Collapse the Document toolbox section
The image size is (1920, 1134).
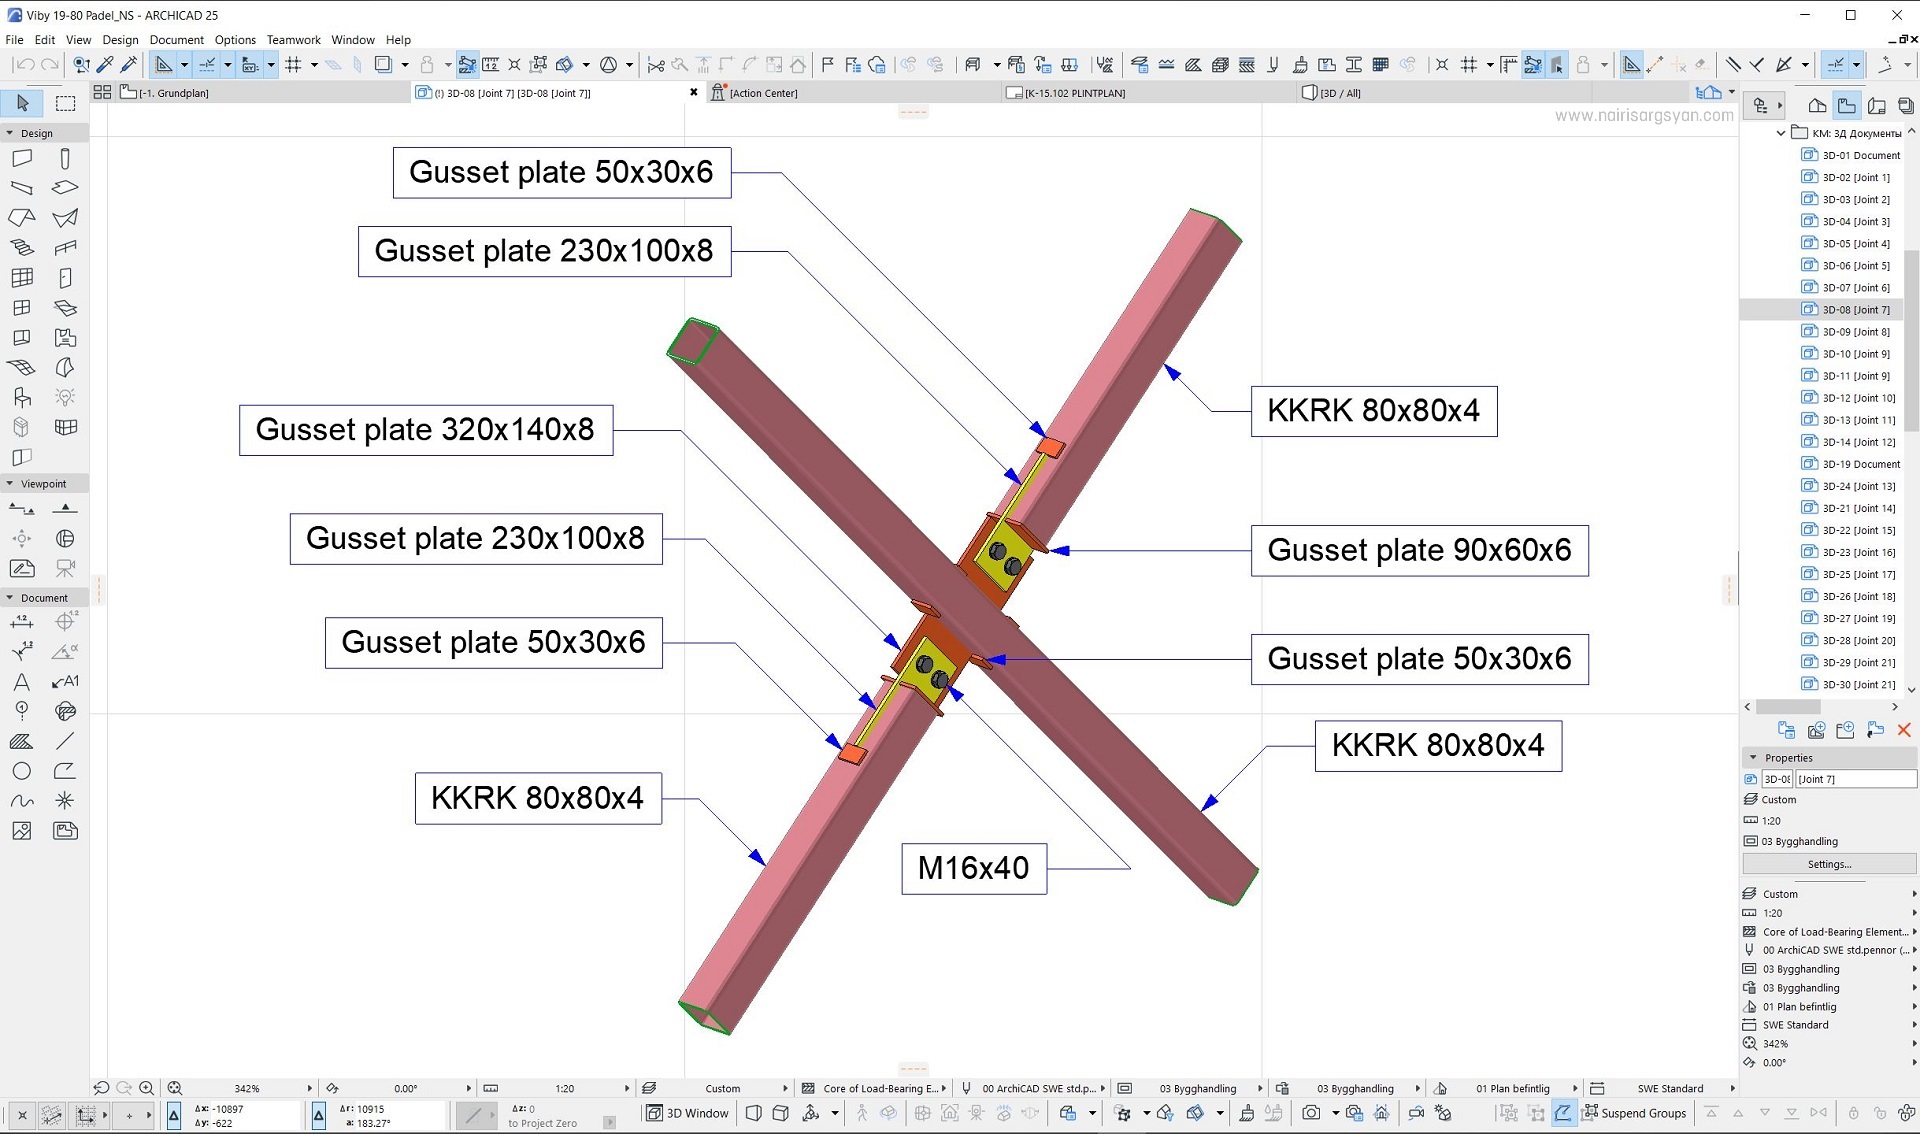point(10,598)
